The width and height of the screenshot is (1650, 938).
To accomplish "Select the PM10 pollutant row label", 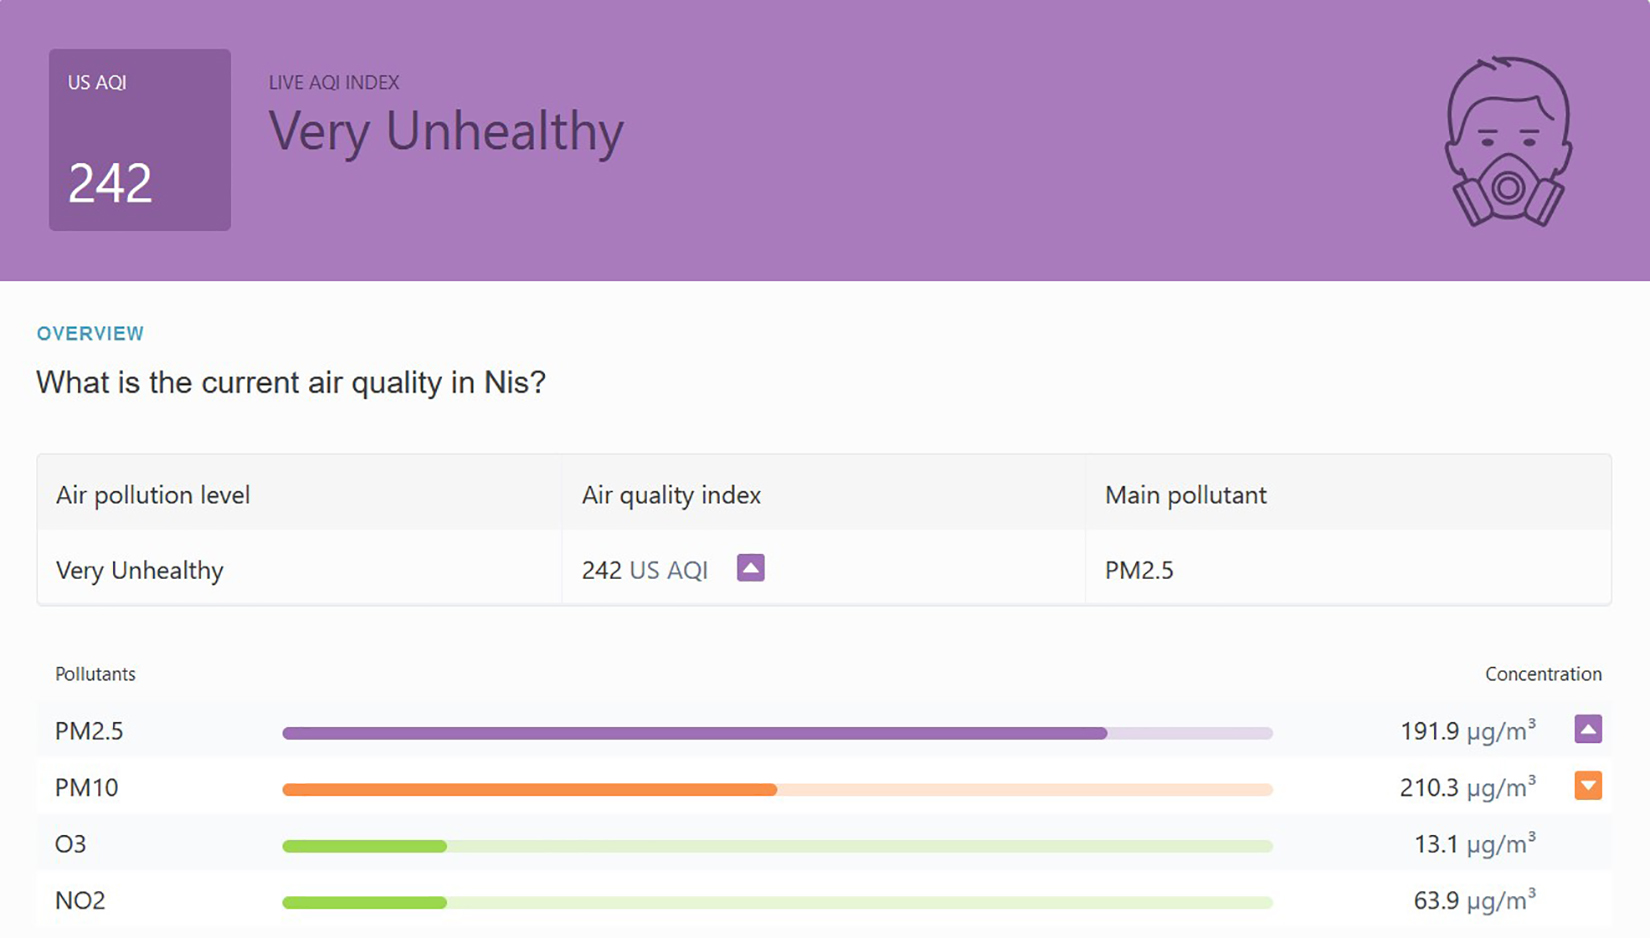I will (x=86, y=788).
